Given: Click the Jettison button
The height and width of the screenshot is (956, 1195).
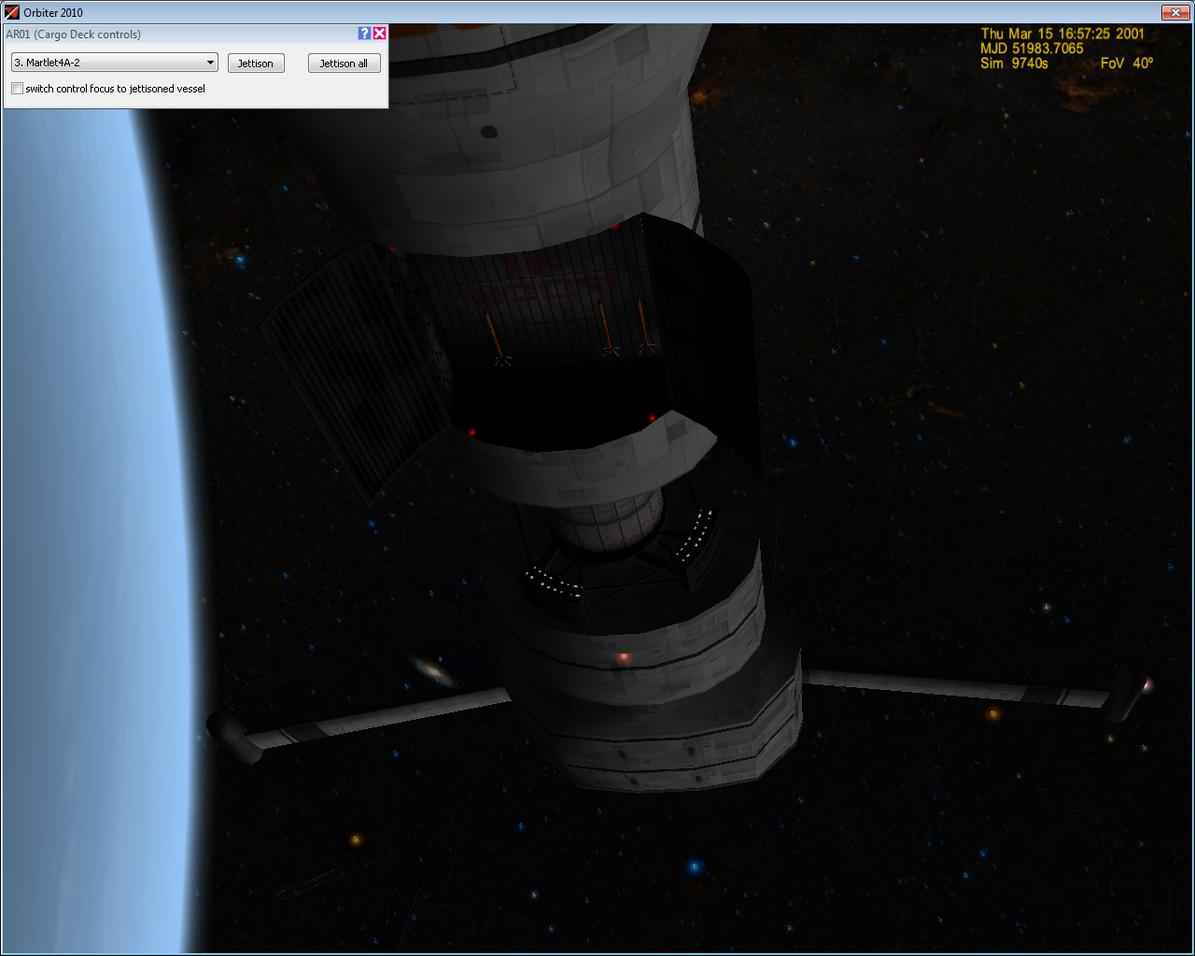Looking at the screenshot, I should [255, 63].
